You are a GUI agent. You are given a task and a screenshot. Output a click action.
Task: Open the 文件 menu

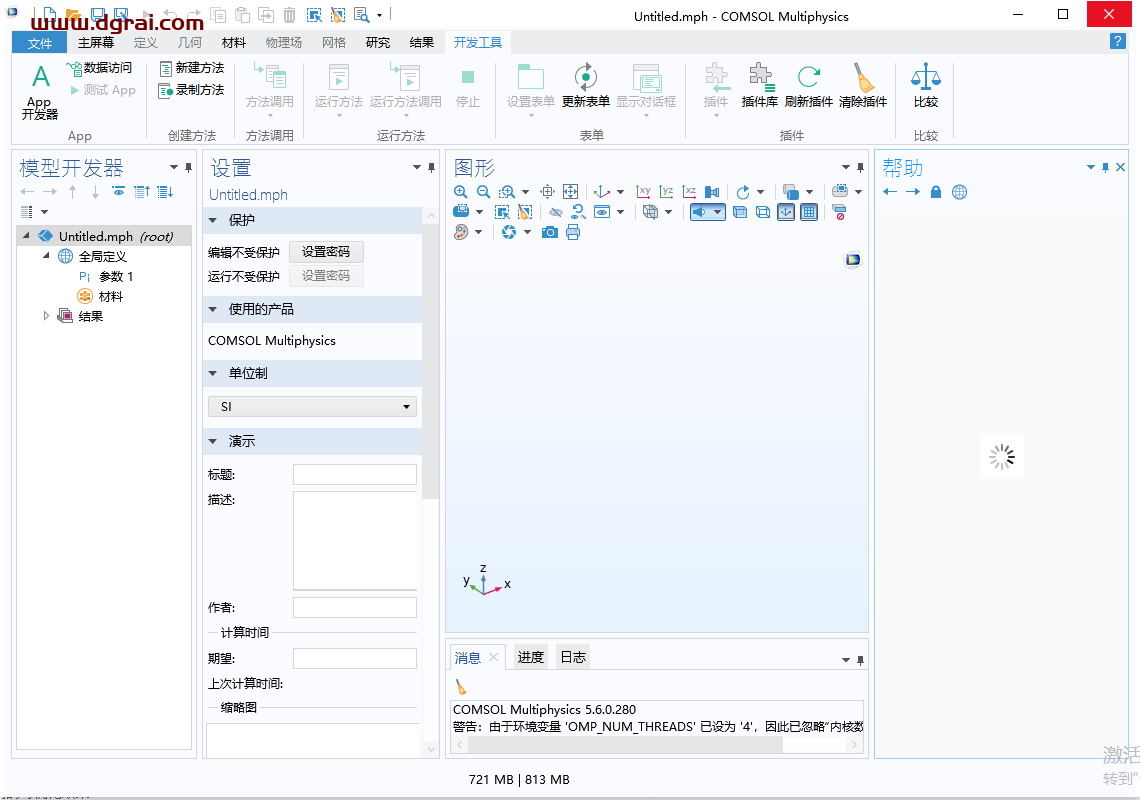(x=39, y=43)
